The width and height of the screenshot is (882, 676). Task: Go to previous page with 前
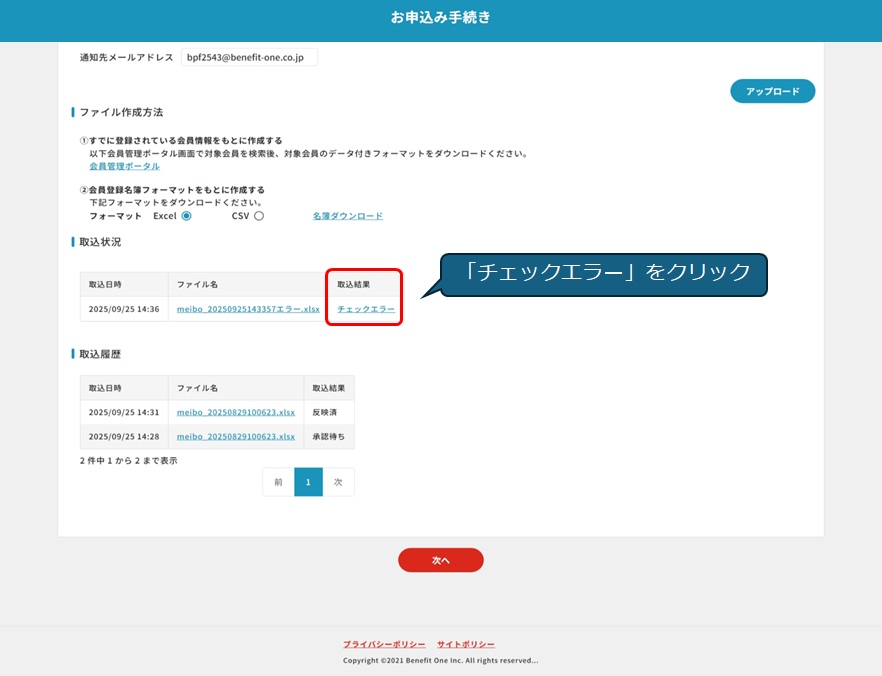click(278, 482)
